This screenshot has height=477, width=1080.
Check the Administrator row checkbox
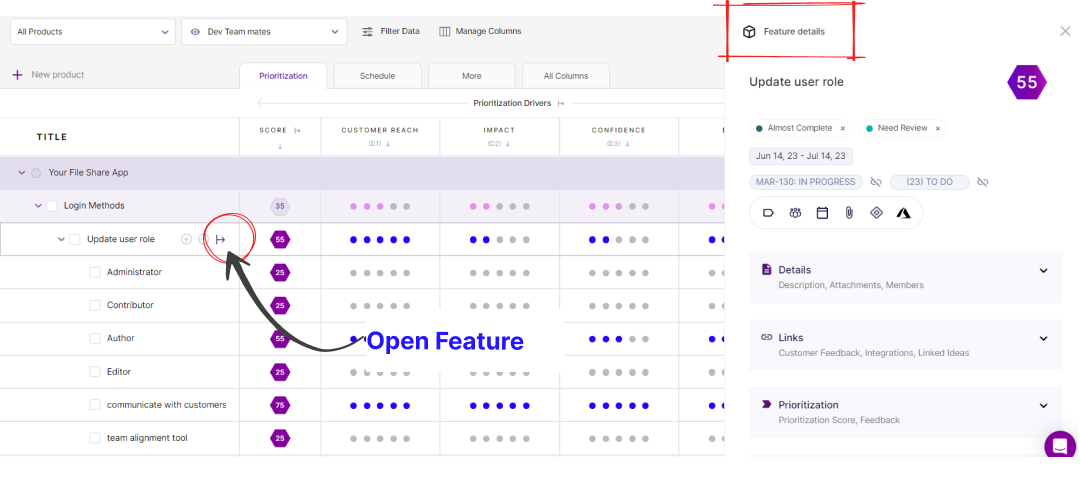(x=96, y=272)
